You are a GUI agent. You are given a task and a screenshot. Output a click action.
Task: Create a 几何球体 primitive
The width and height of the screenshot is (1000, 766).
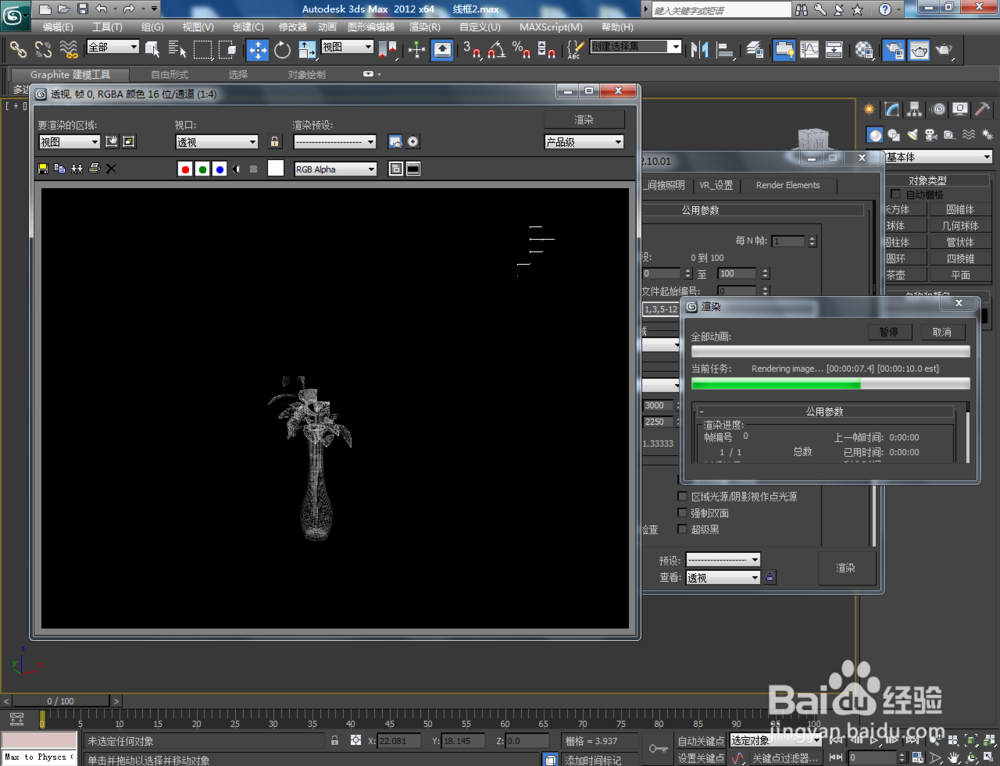click(x=960, y=226)
